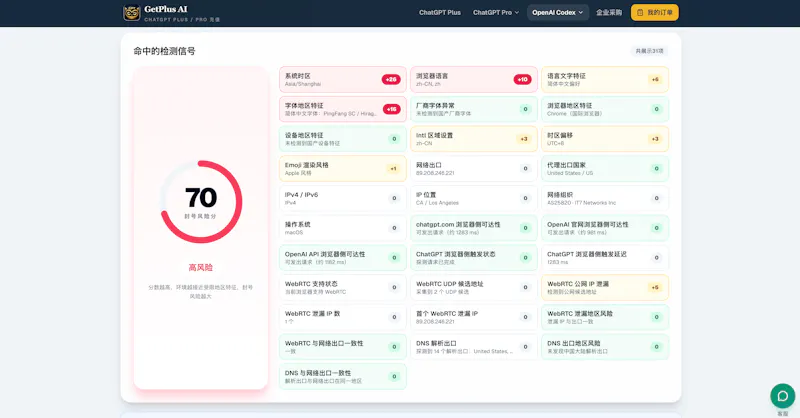Select the 系统时区 Asia/Shanghai card
Image resolution: width=800 pixels, height=418 pixels.
click(343, 80)
